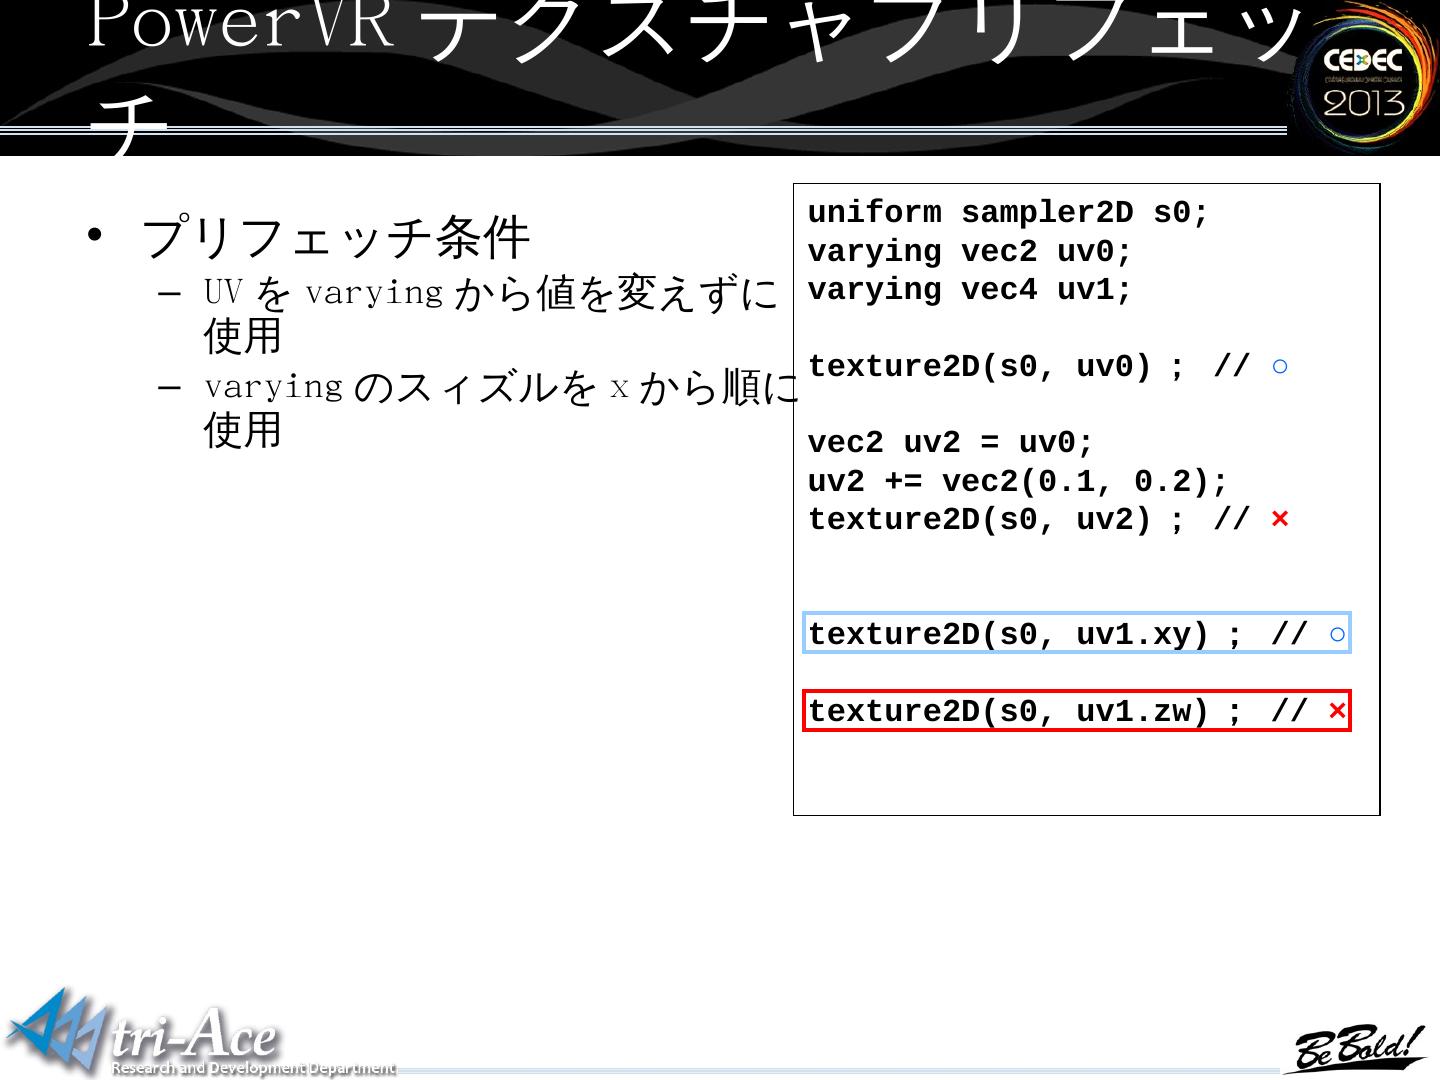The width and height of the screenshot is (1440, 1080).
Task: Click the 'vec2 uv2 = uv0;' line
Action: click(x=950, y=443)
